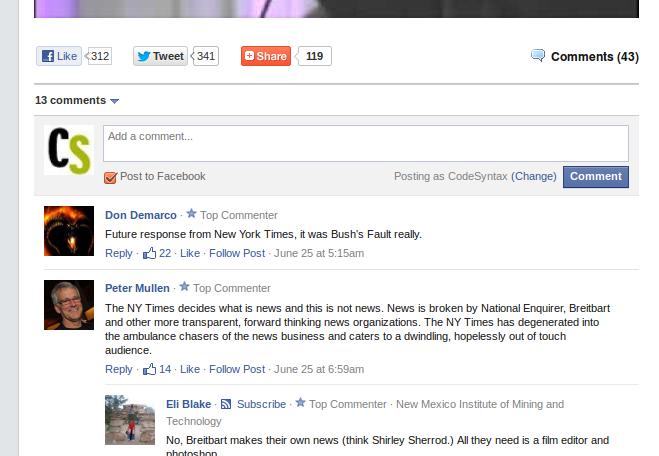Reply to Don Demarco's comment

pyautogui.click(x=118, y=254)
